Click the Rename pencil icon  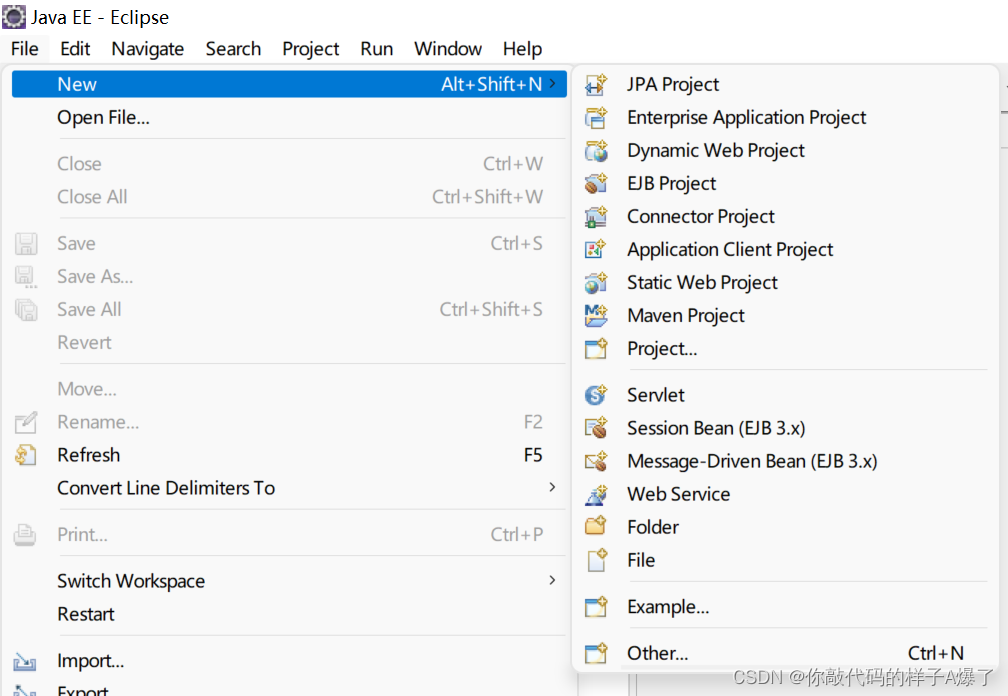[x=26, y=422]
